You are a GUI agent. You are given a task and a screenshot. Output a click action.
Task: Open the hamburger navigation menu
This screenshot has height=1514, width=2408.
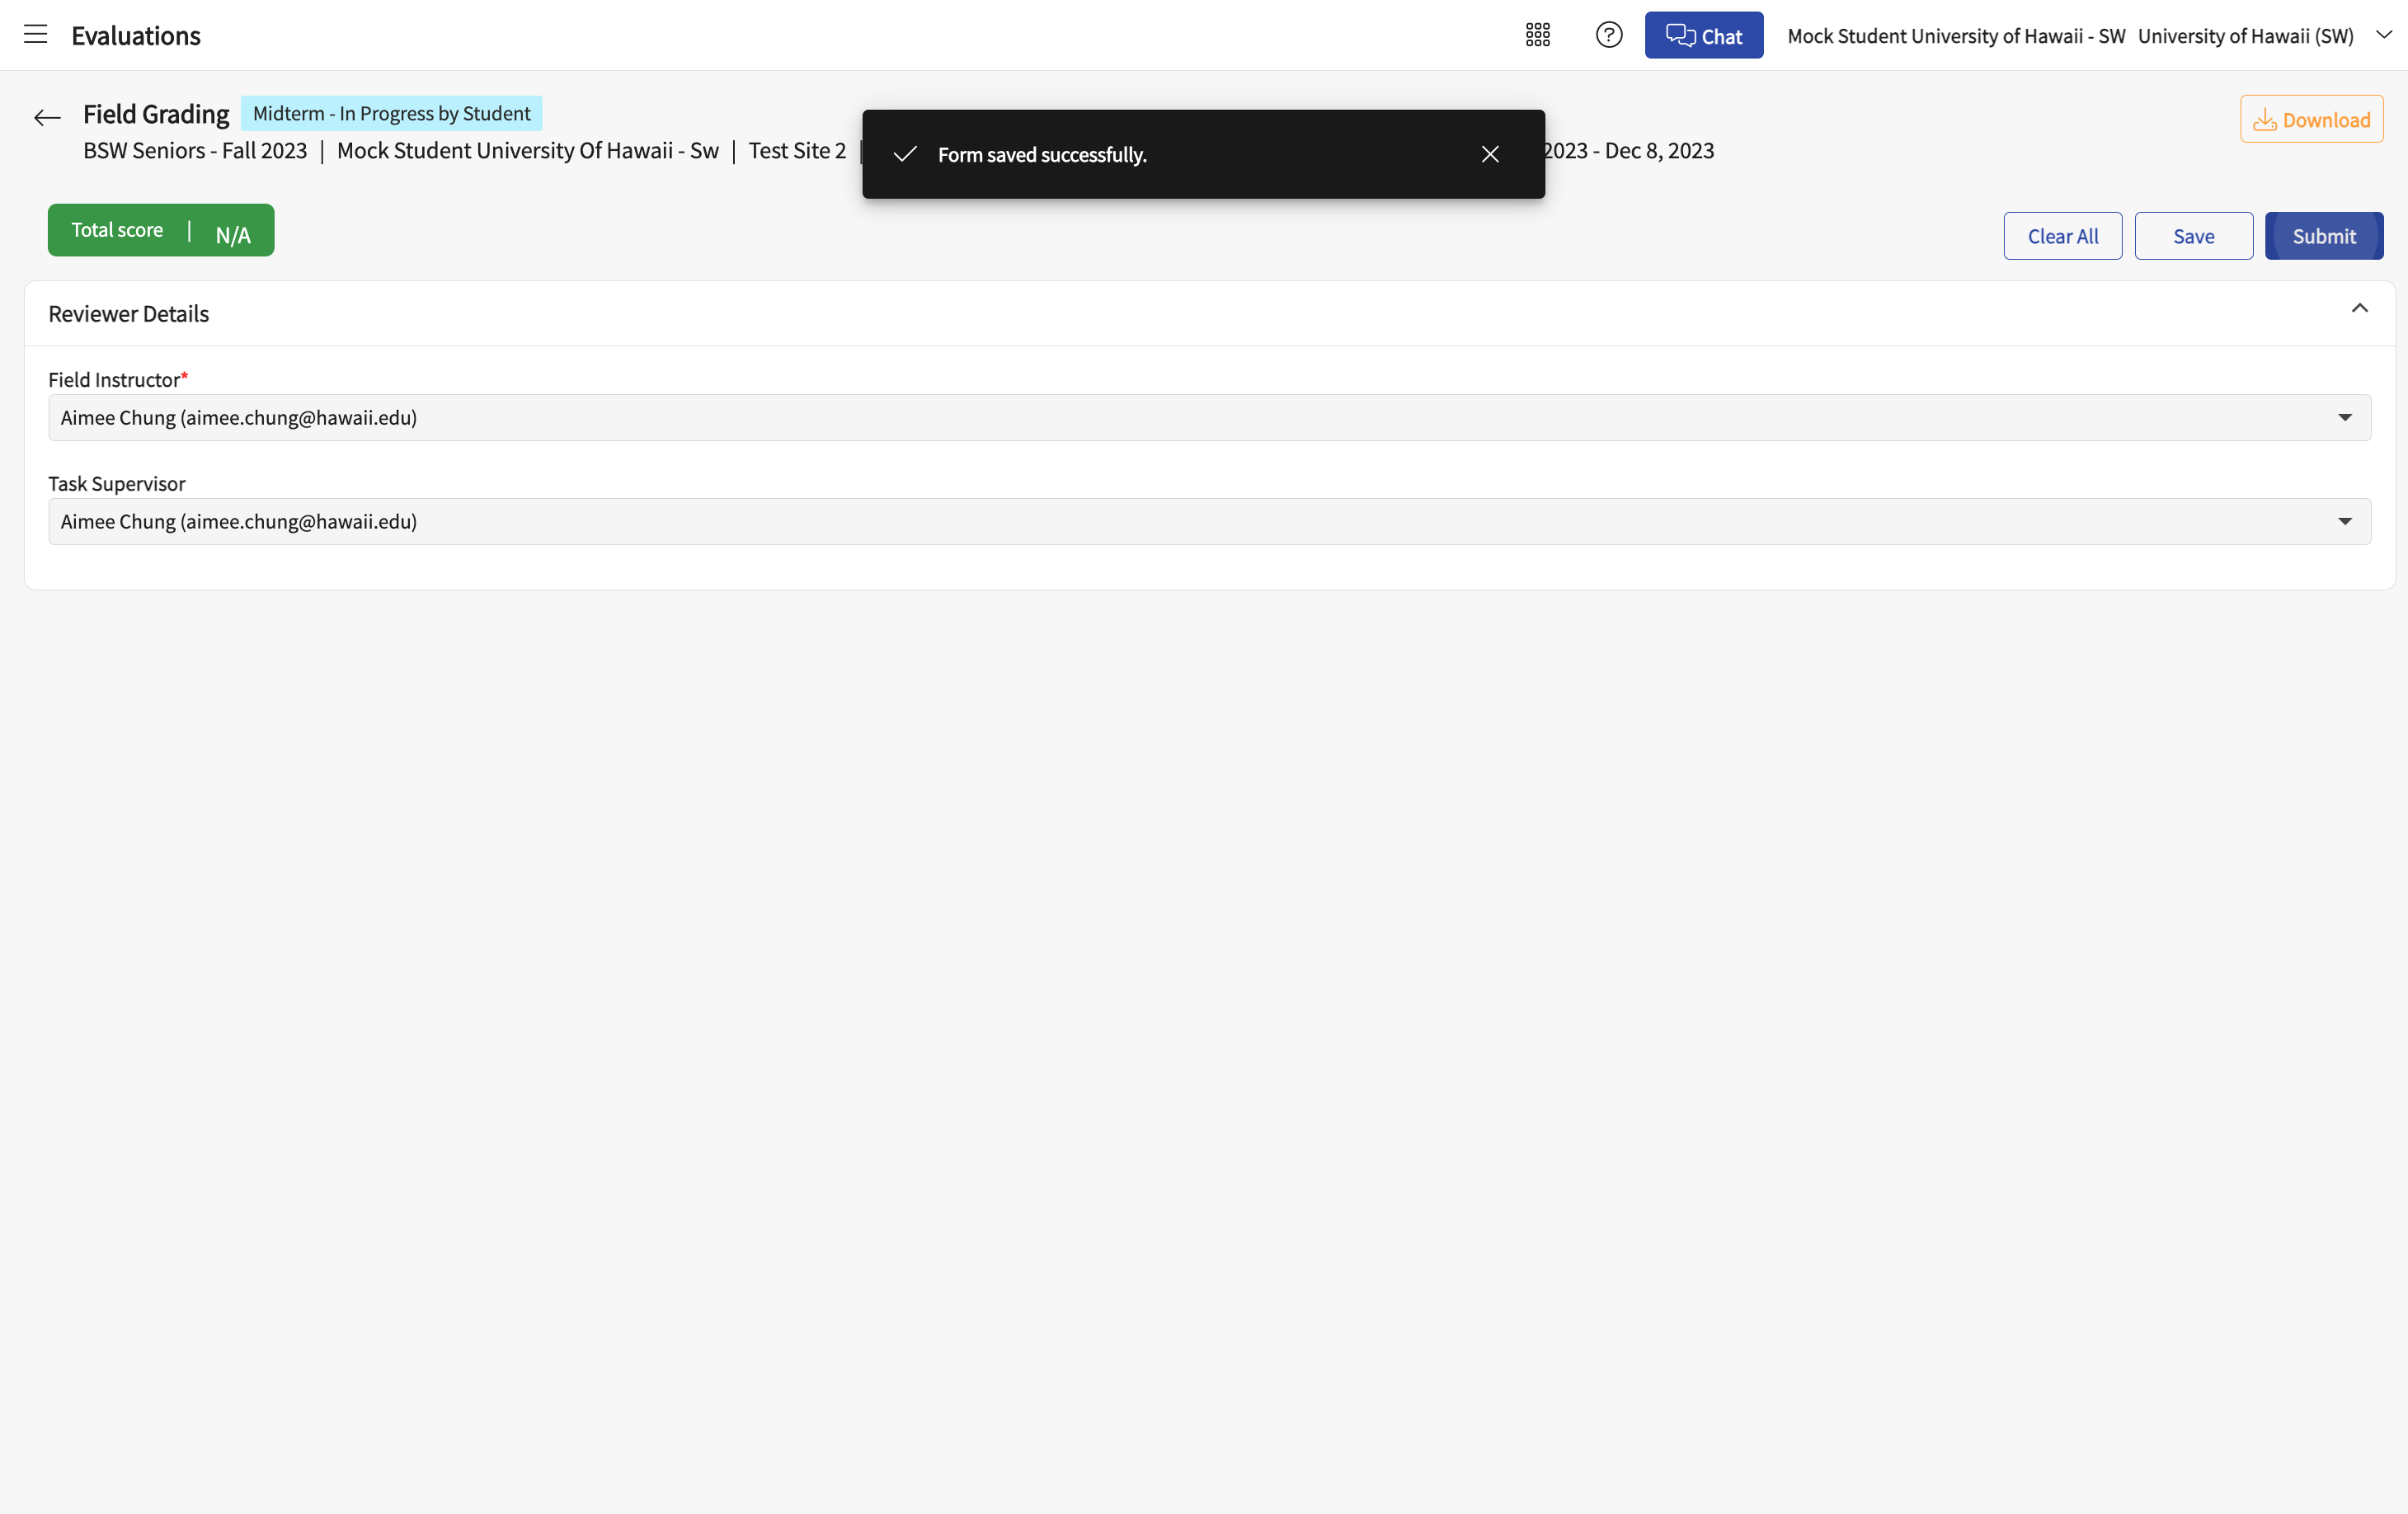pos(35,35)
